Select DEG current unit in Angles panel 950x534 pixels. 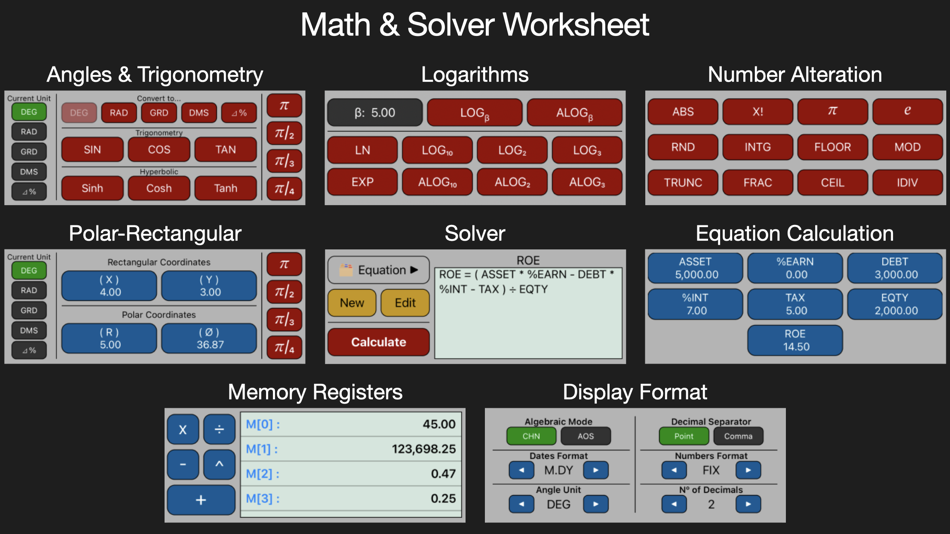click(x=29, y=112)
